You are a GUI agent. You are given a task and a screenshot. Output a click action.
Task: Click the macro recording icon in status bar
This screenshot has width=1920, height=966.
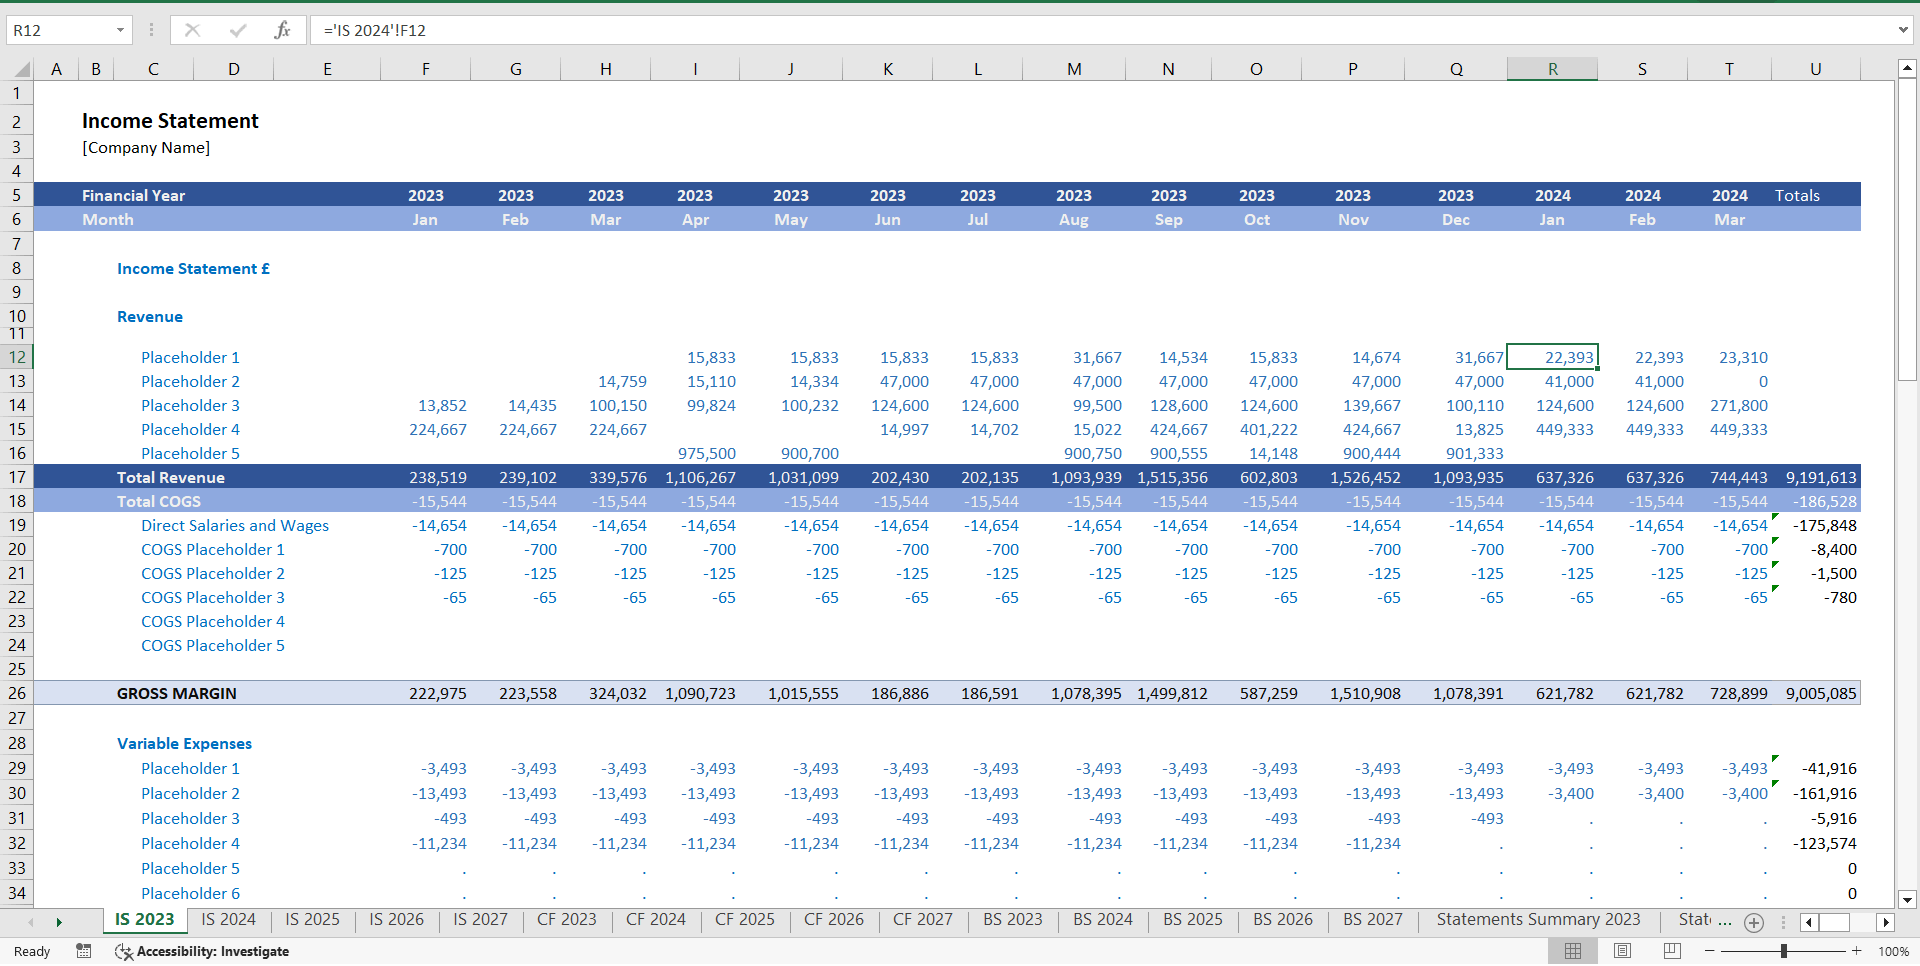[84, 951]
